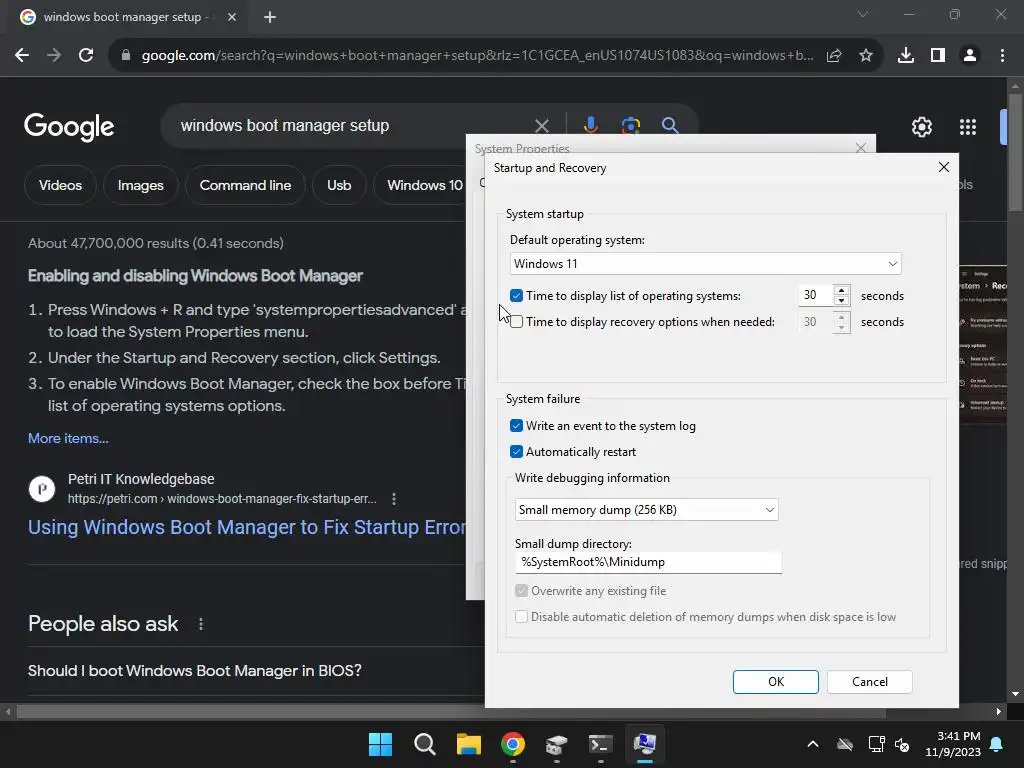This screenshot has width=1024, height=768.
Task: Open more options for Petri result
Action: click(394, 499)
